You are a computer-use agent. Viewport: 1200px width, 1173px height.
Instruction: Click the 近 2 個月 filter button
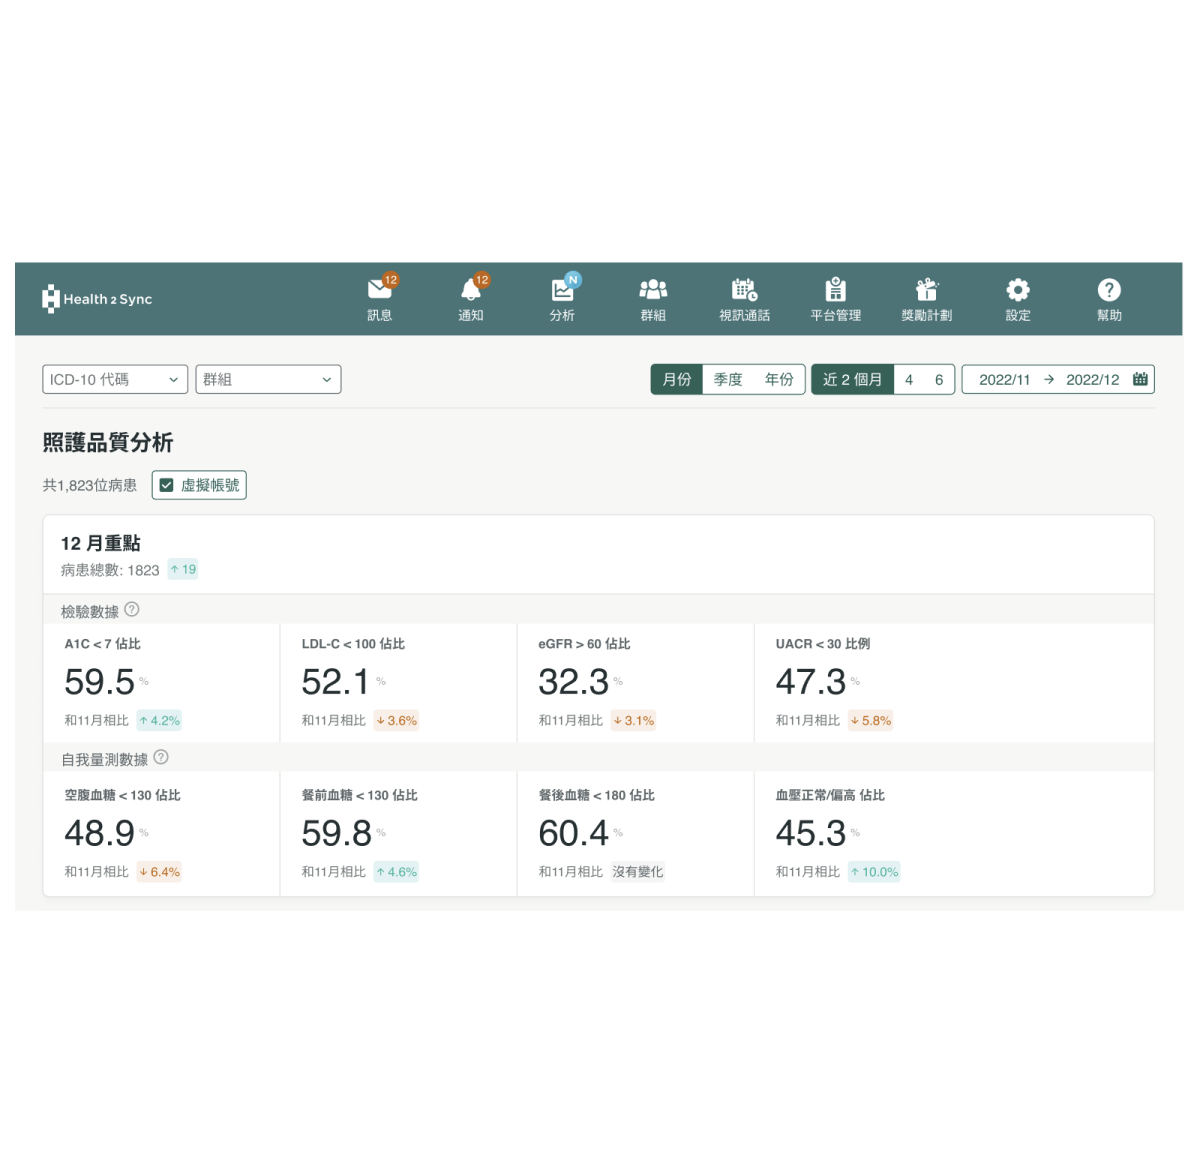click(852, 379)
